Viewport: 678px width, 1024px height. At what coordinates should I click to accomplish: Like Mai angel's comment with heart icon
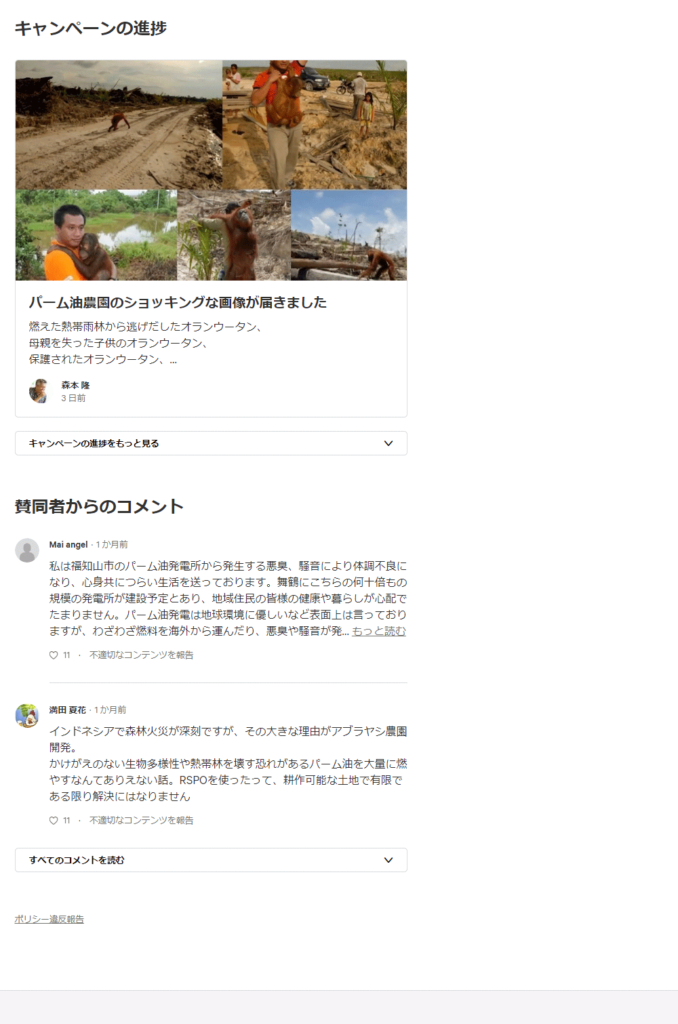click(x=54, y=655)
